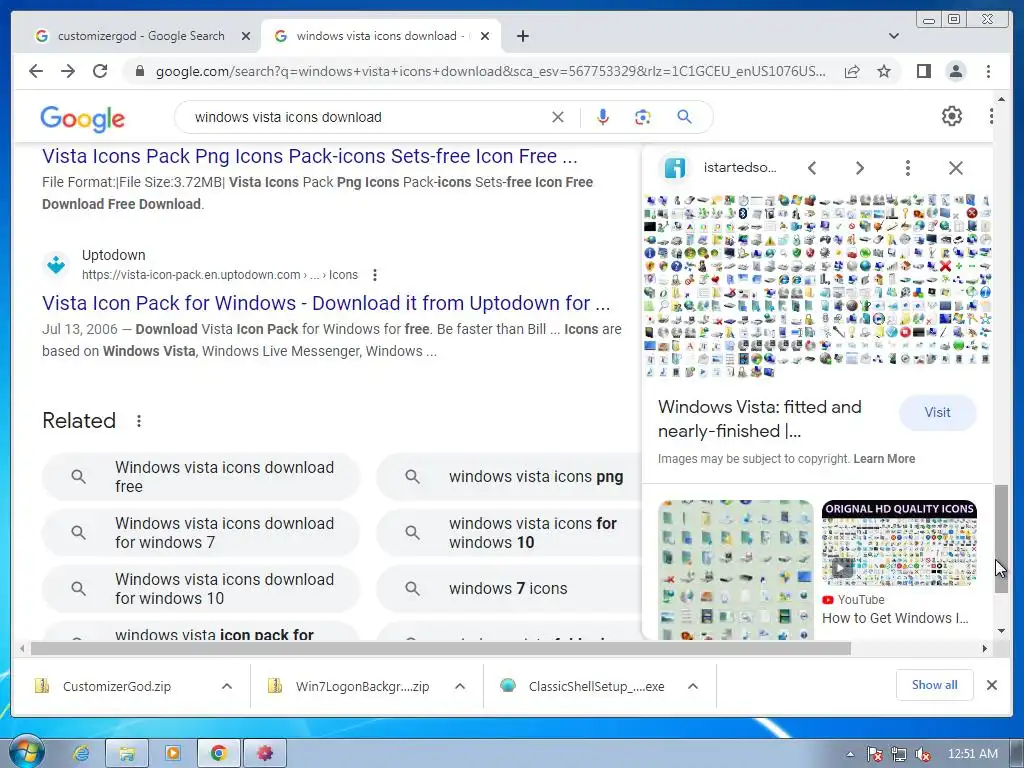Select Chrome in the taskbar

[x=218, y=754]
